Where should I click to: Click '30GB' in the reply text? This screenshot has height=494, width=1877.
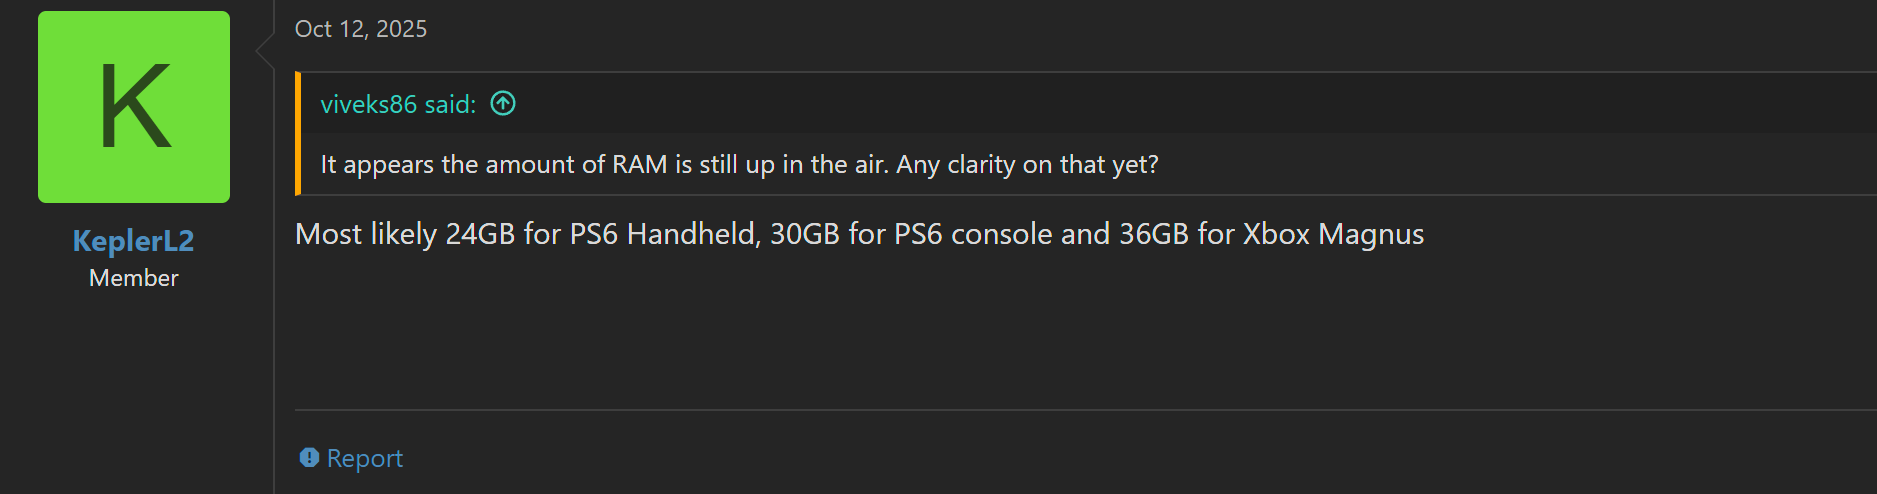point(804,234)
